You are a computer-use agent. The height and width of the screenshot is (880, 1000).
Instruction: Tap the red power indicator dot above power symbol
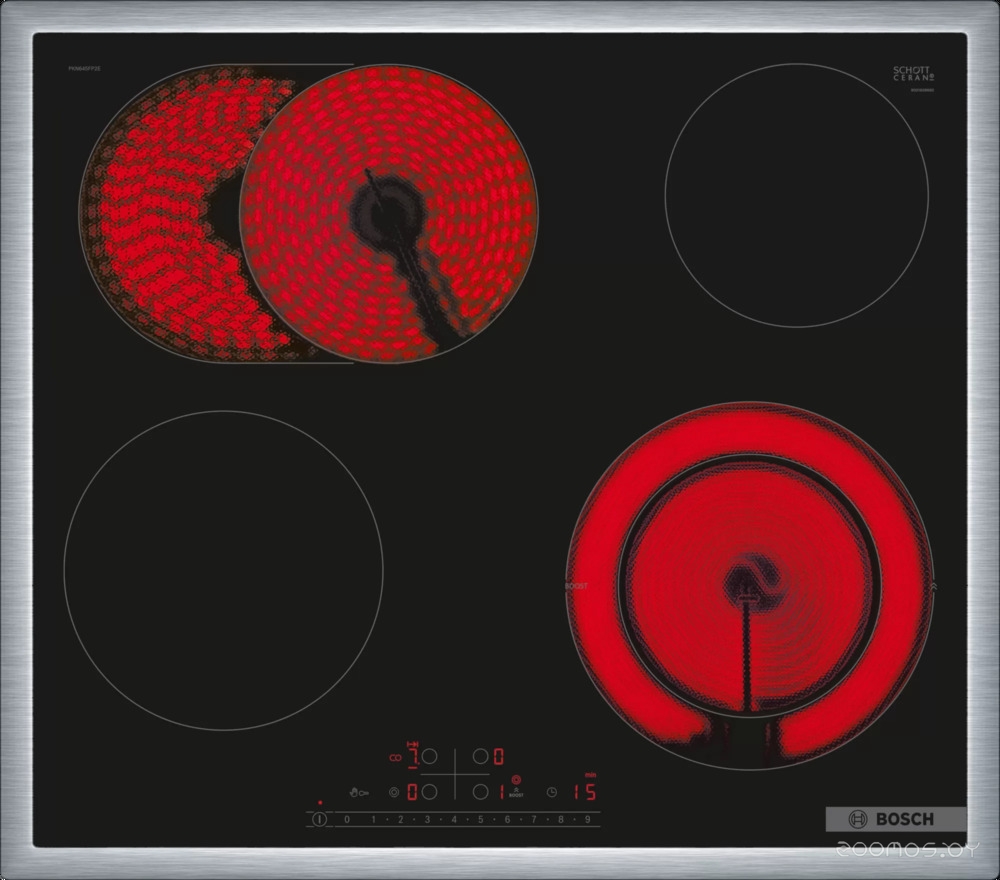coord(320,803)
